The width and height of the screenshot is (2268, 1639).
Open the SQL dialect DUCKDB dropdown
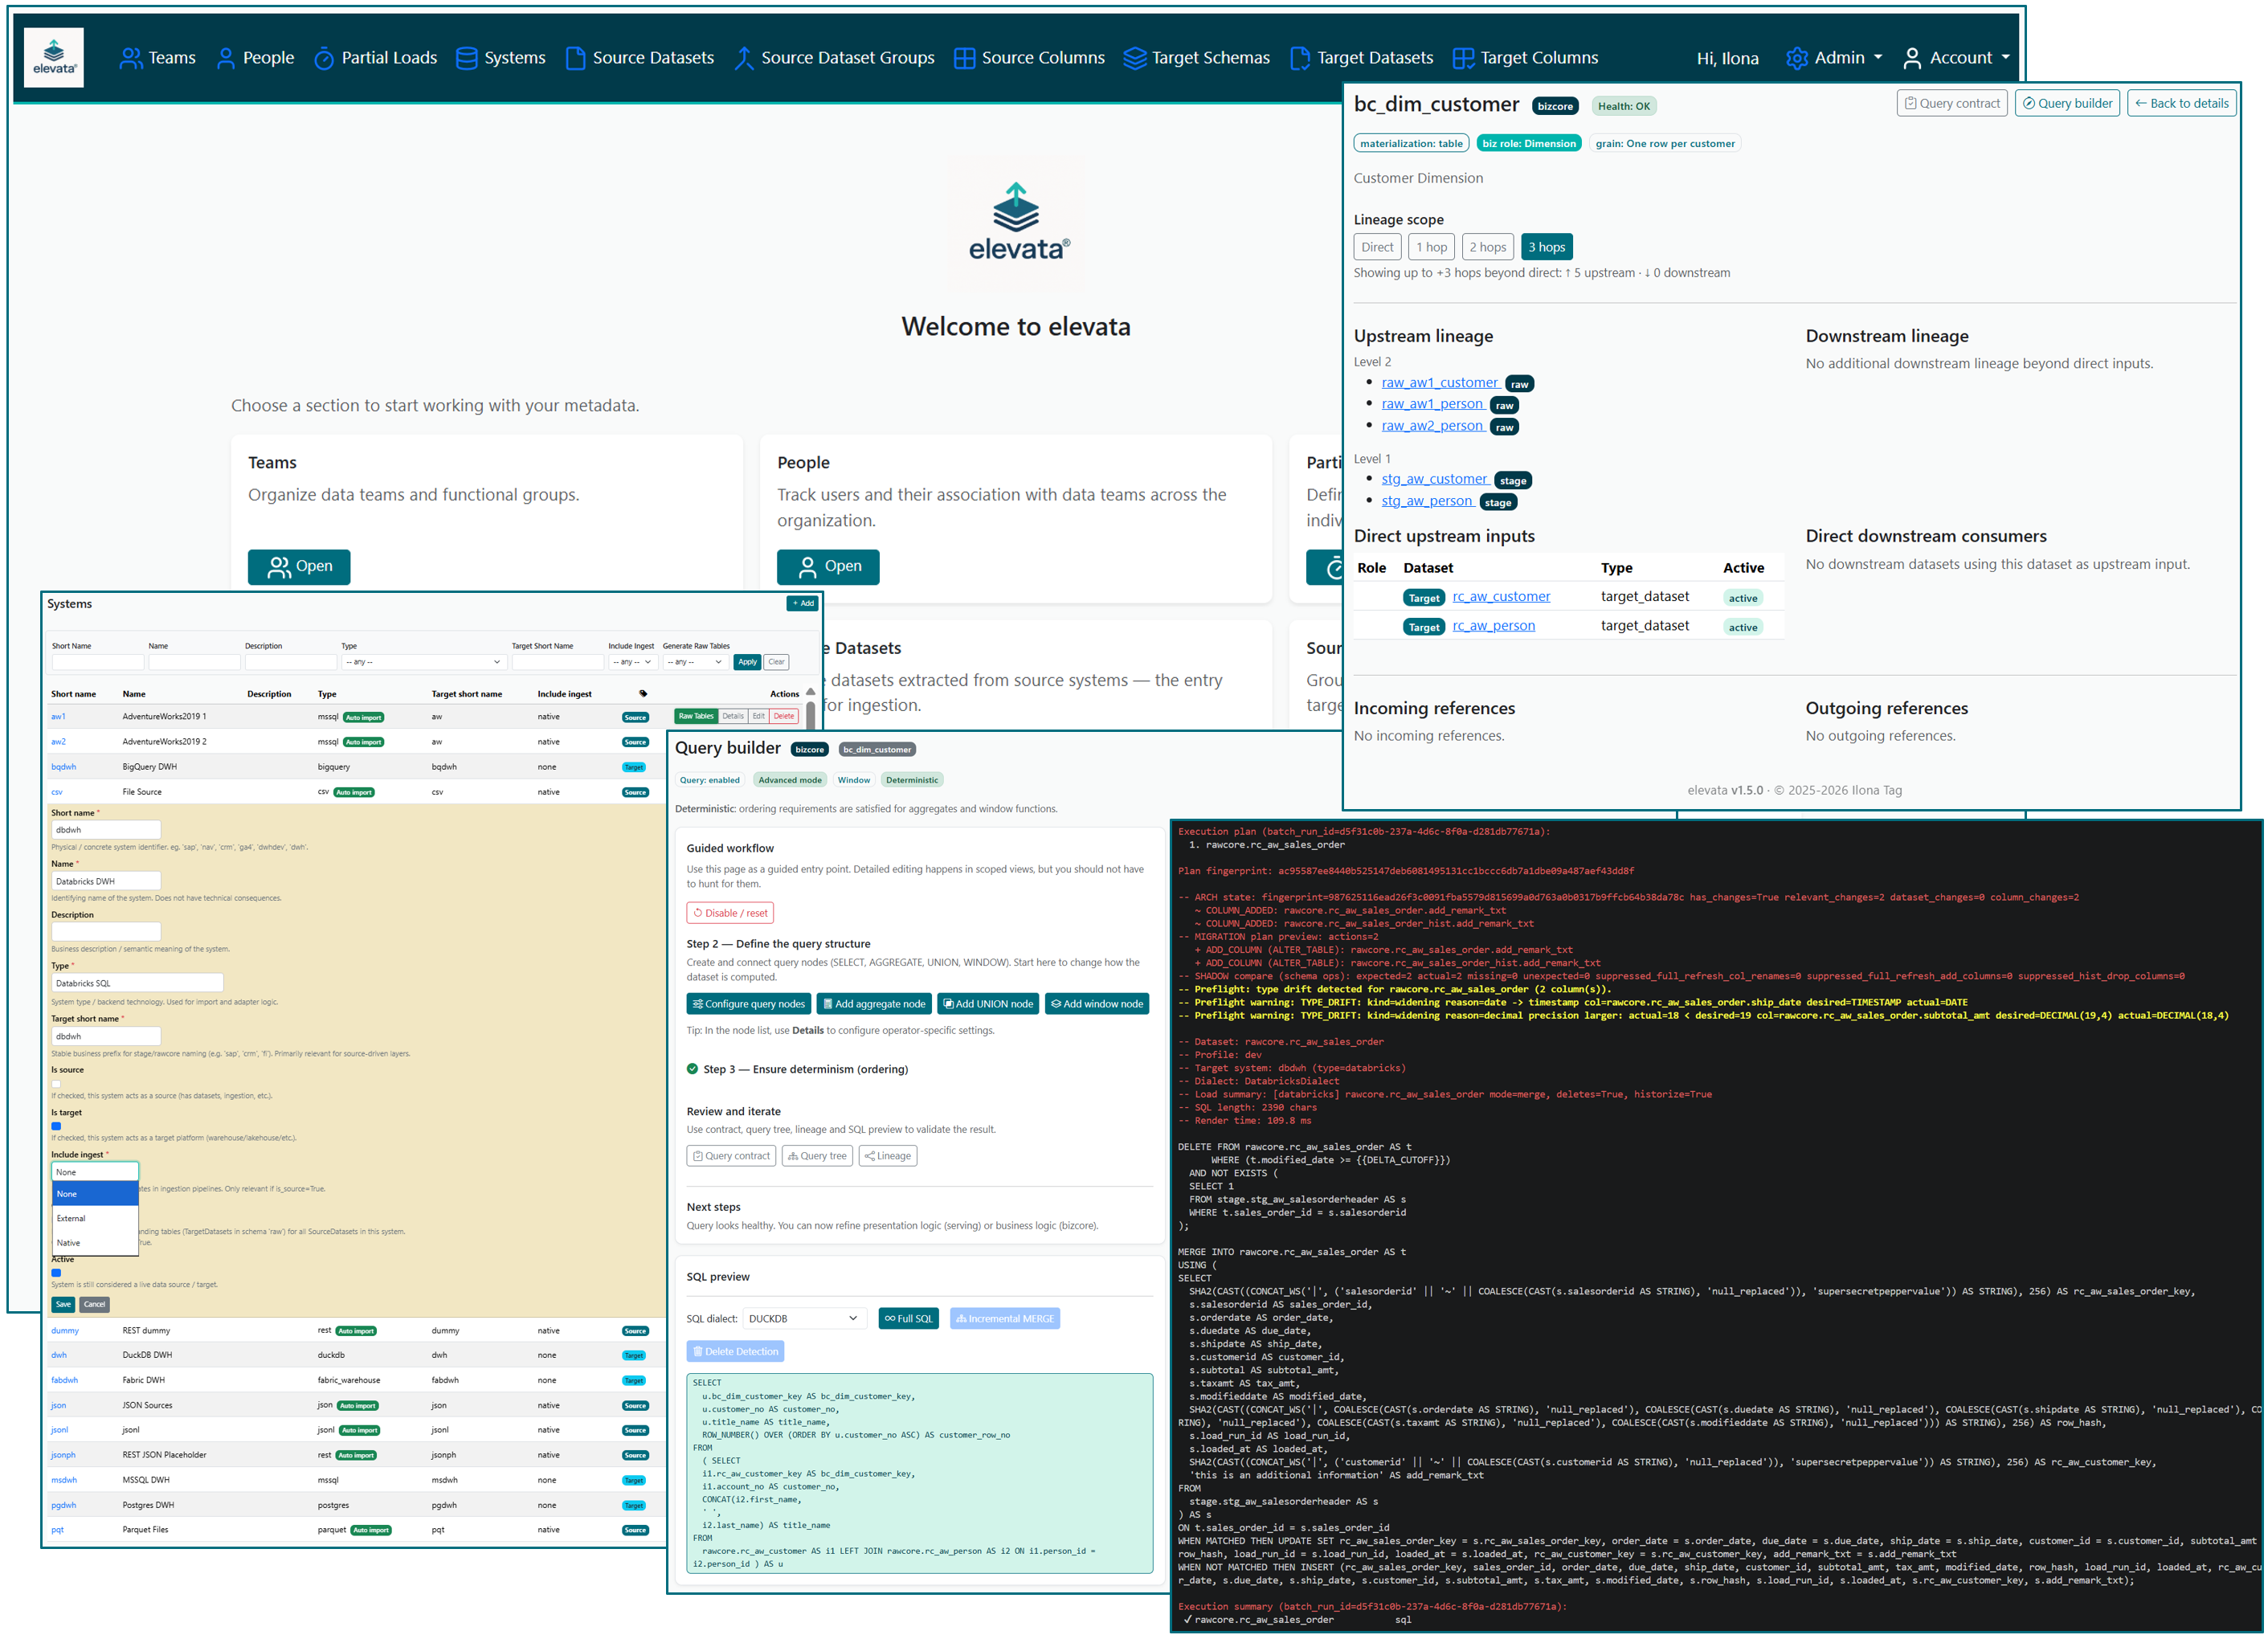[803, 1318]
